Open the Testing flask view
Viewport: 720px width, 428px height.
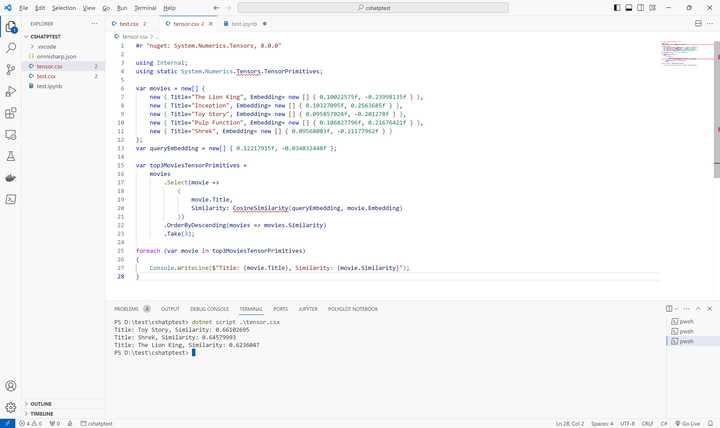coord(11,156)
